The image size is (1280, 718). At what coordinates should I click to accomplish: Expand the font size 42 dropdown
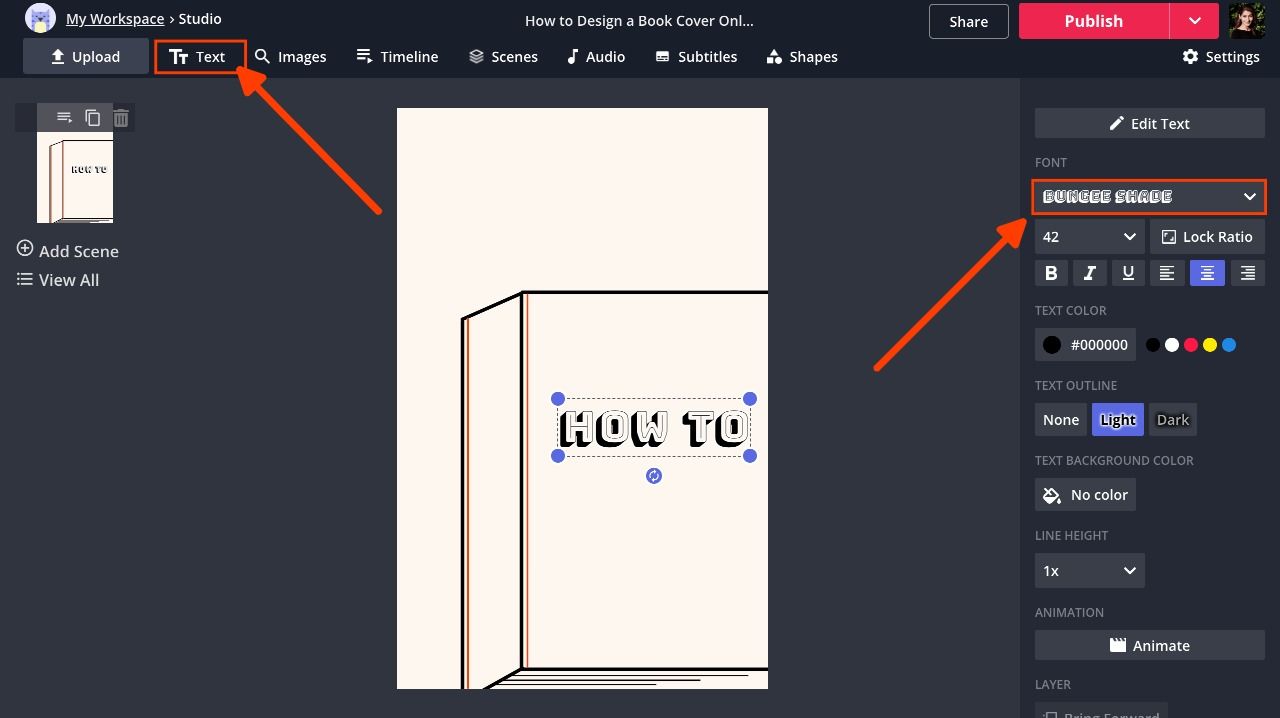(1089, 237)
